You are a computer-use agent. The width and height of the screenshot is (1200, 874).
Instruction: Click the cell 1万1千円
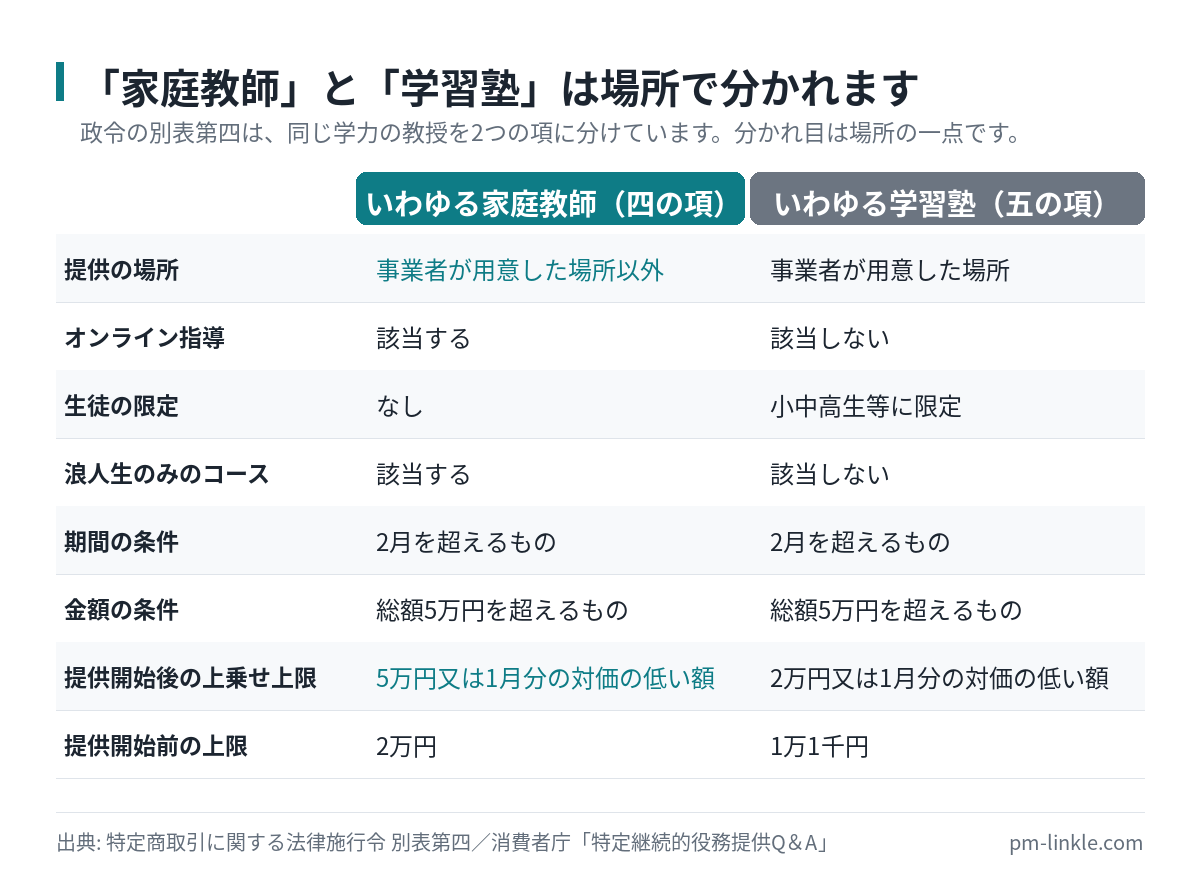coord(819,745)
